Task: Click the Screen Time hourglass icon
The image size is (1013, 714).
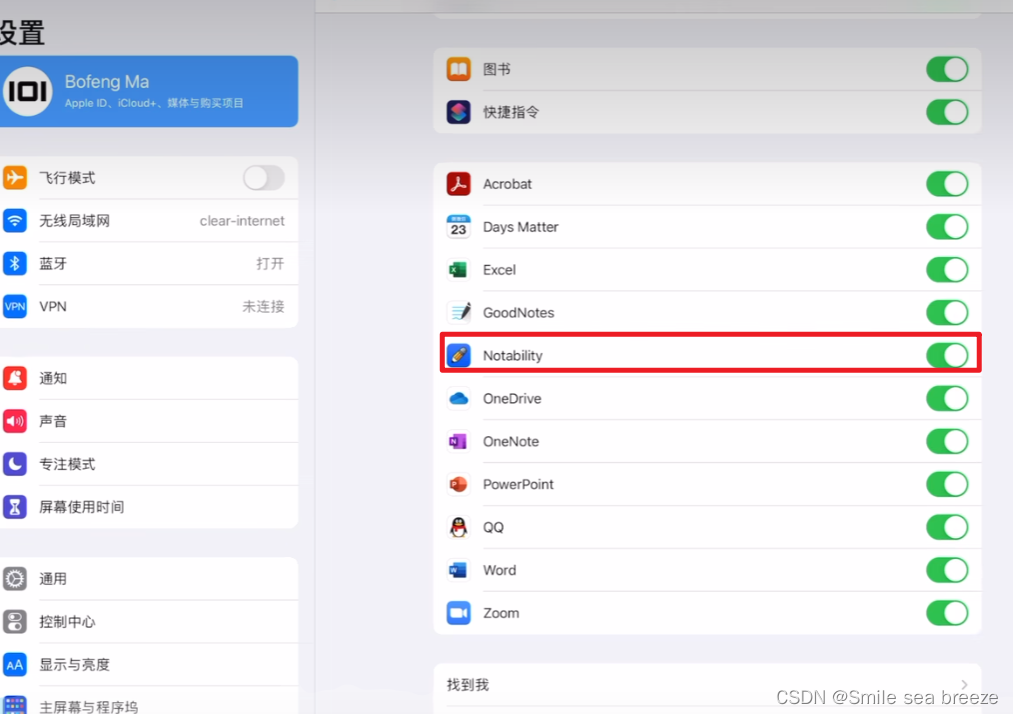Action: (x=15, y=507)
